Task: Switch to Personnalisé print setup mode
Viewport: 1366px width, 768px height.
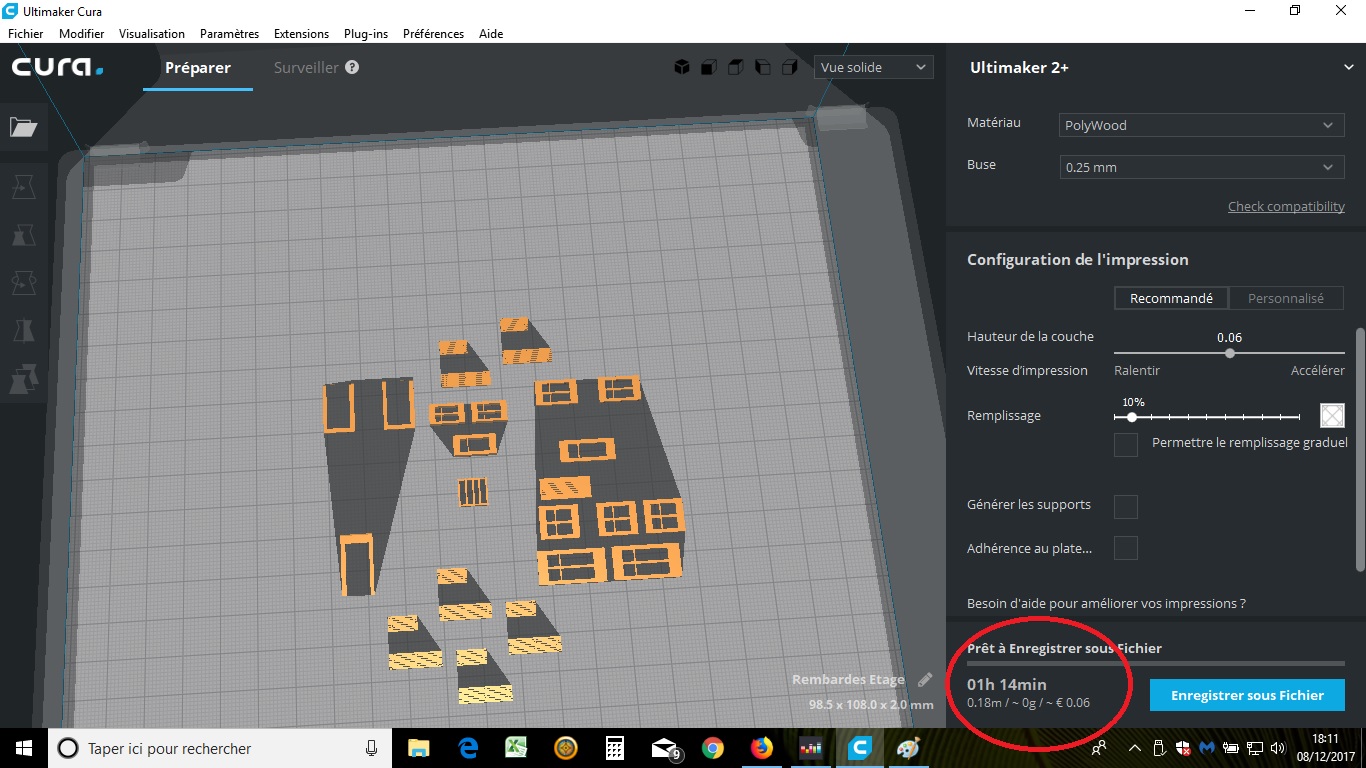Action: (1286, 298)
